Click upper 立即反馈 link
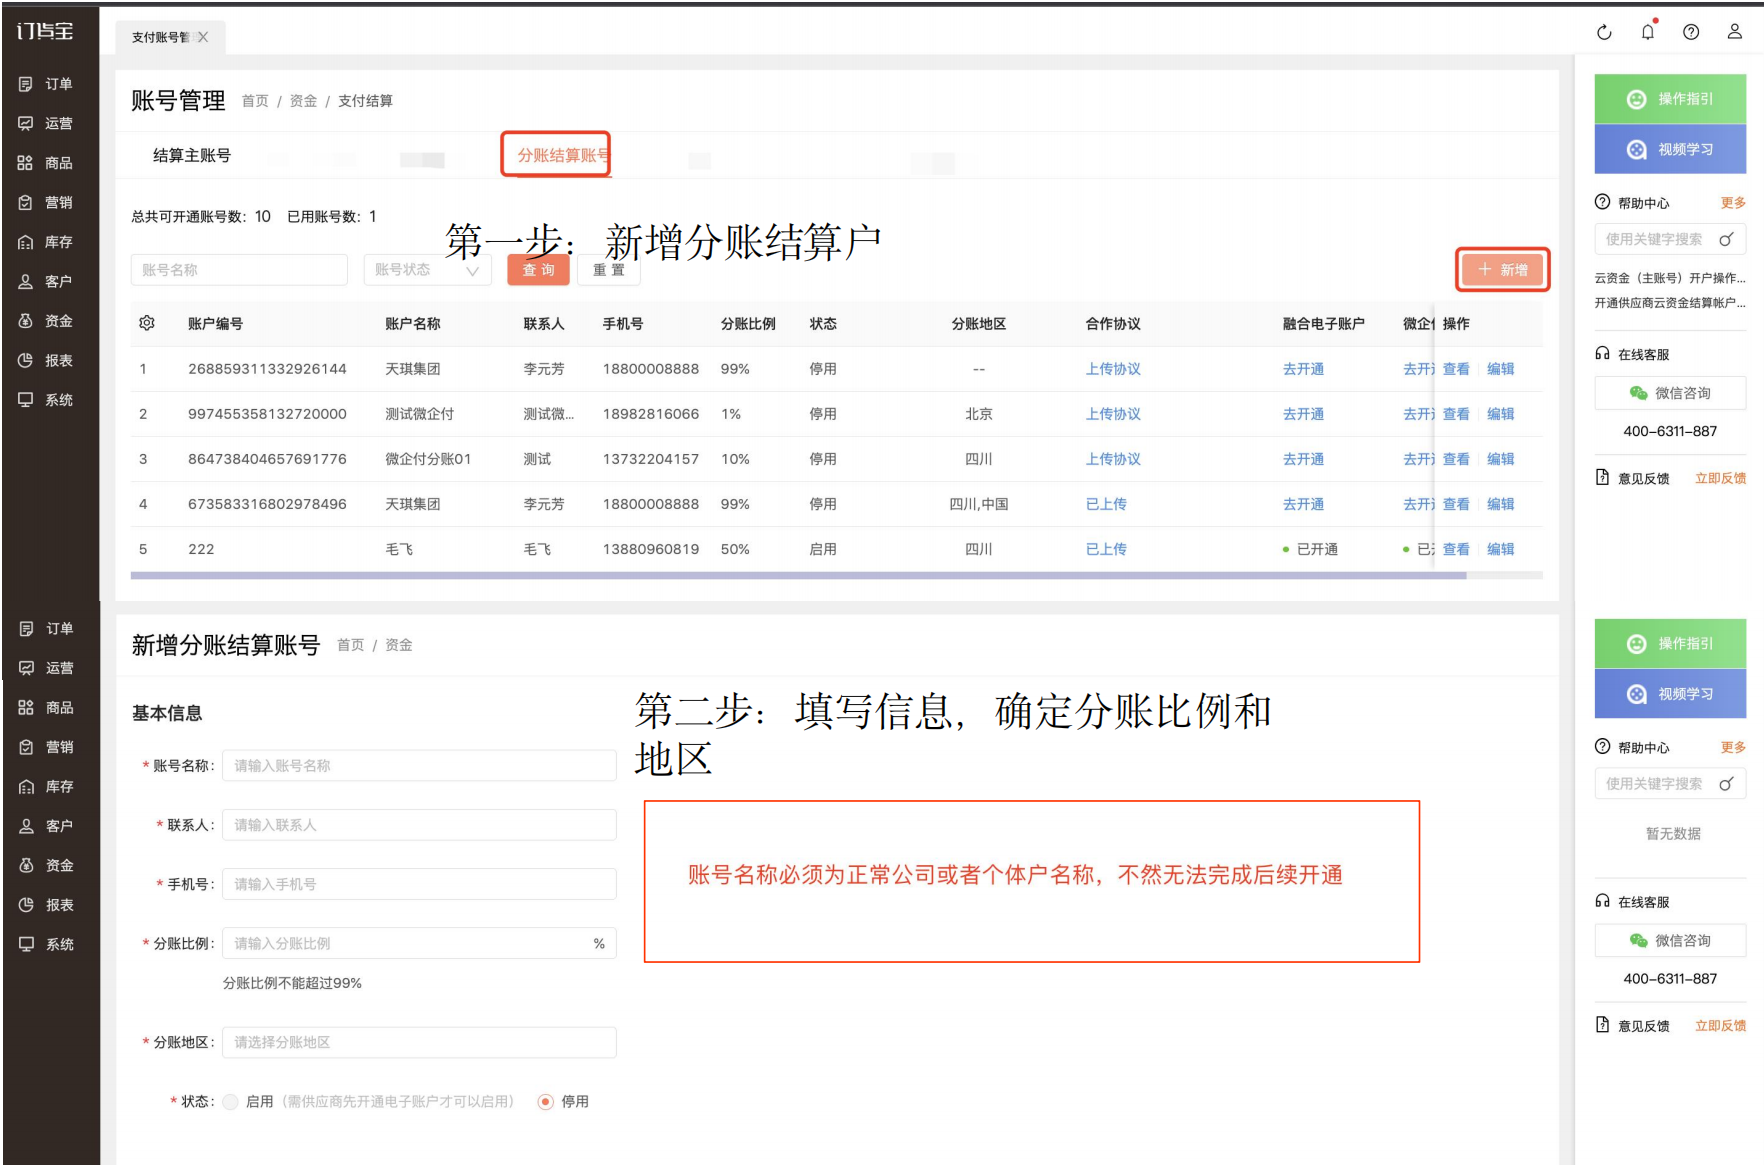Image resolution: width=1764 pixels, height=1168 pixels. pos(1720,478)
